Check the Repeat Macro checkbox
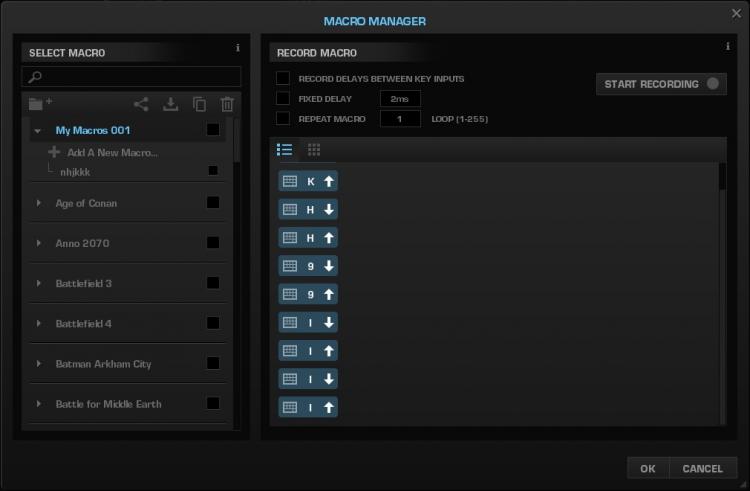 point(283,118)
